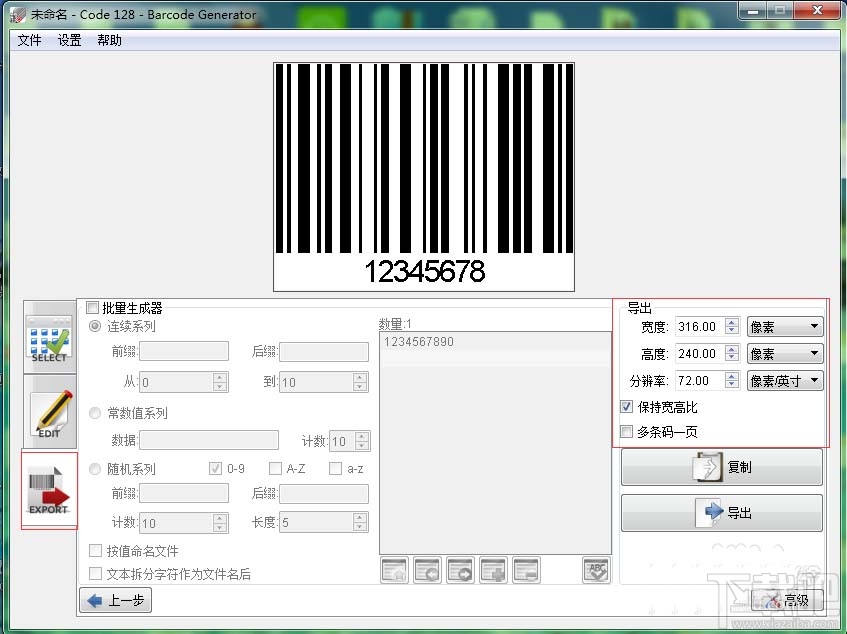Open the 高度 unit dropdown

[x=785, y=352]
